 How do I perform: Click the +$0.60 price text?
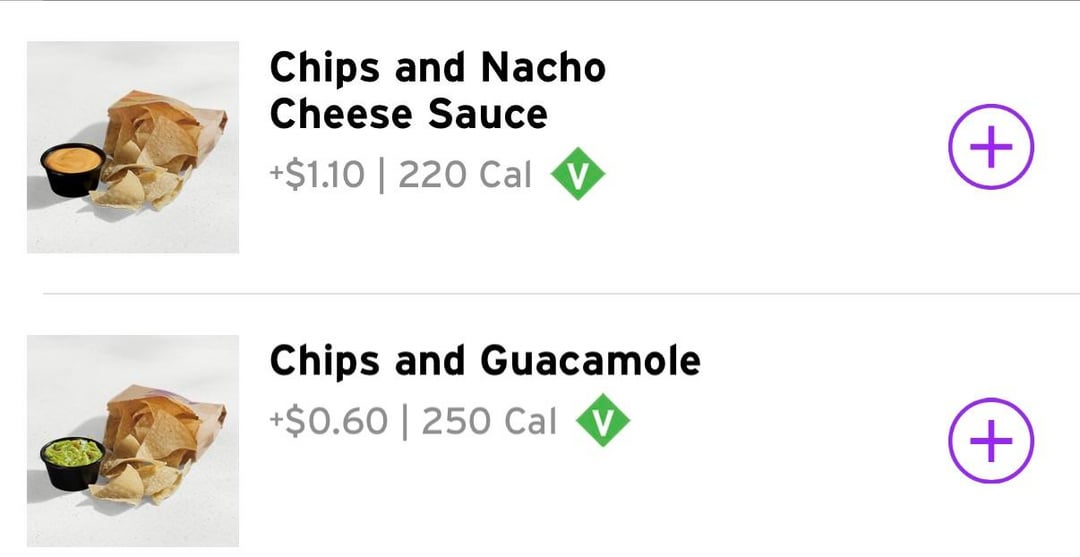(x=328, y=422)
